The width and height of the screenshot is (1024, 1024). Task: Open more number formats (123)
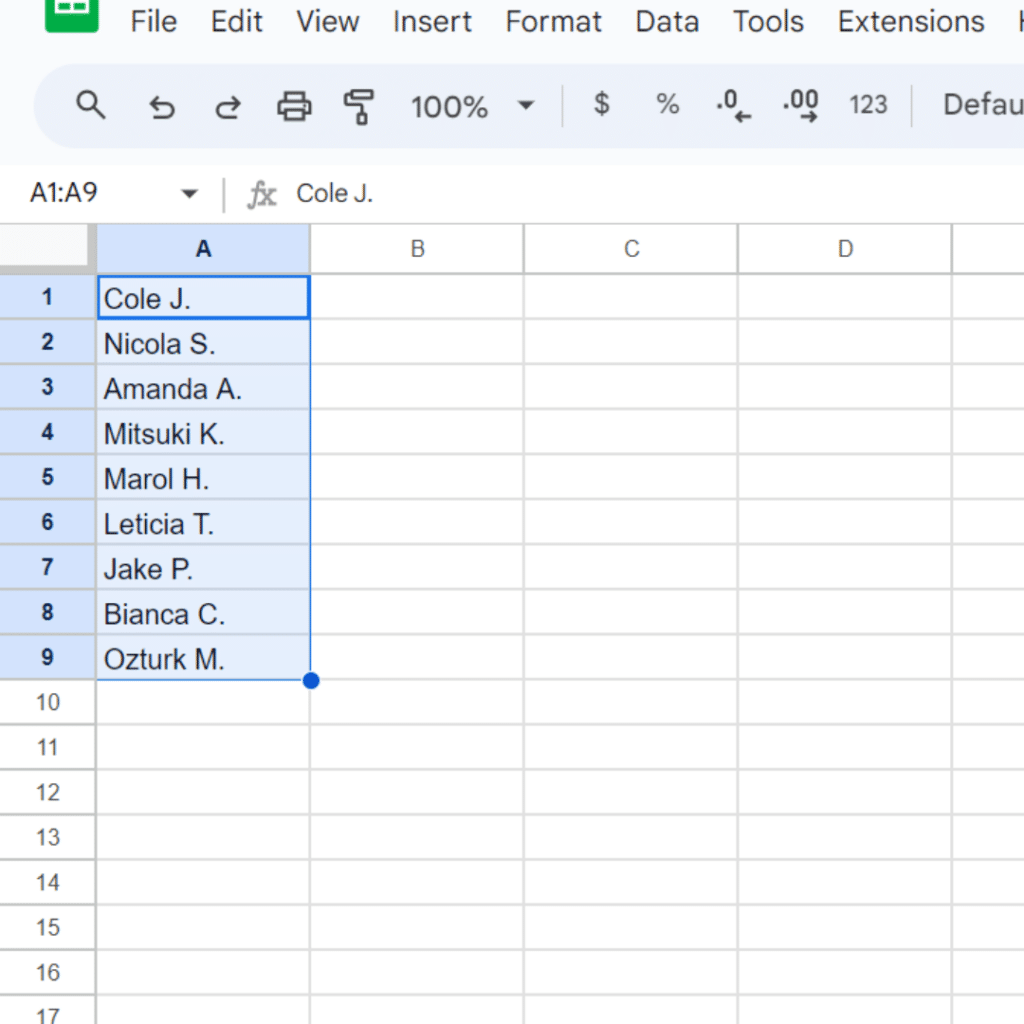tap(868, 104)
